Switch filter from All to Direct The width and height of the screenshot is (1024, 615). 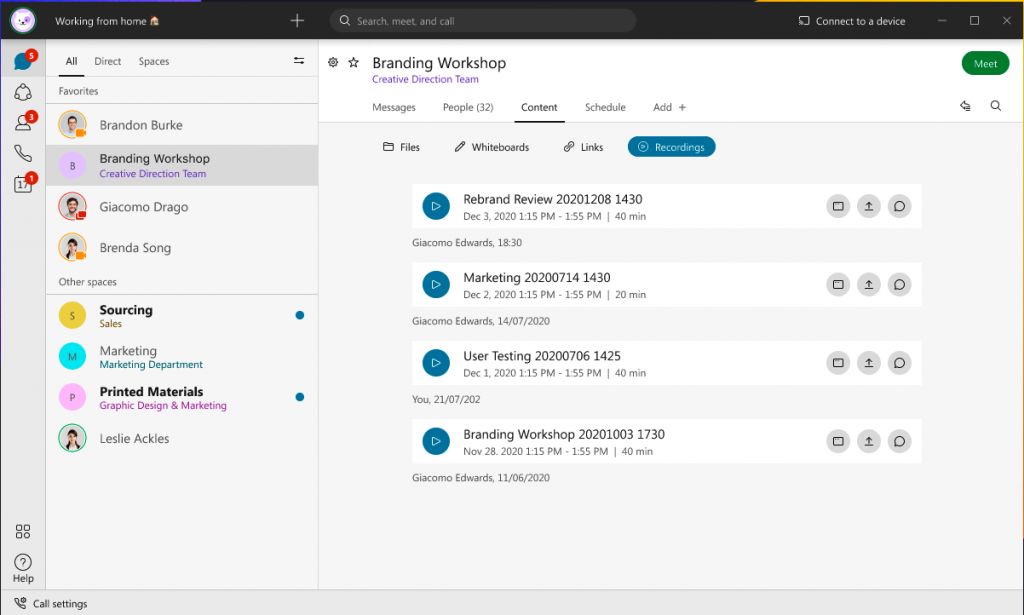click(107, 61)
